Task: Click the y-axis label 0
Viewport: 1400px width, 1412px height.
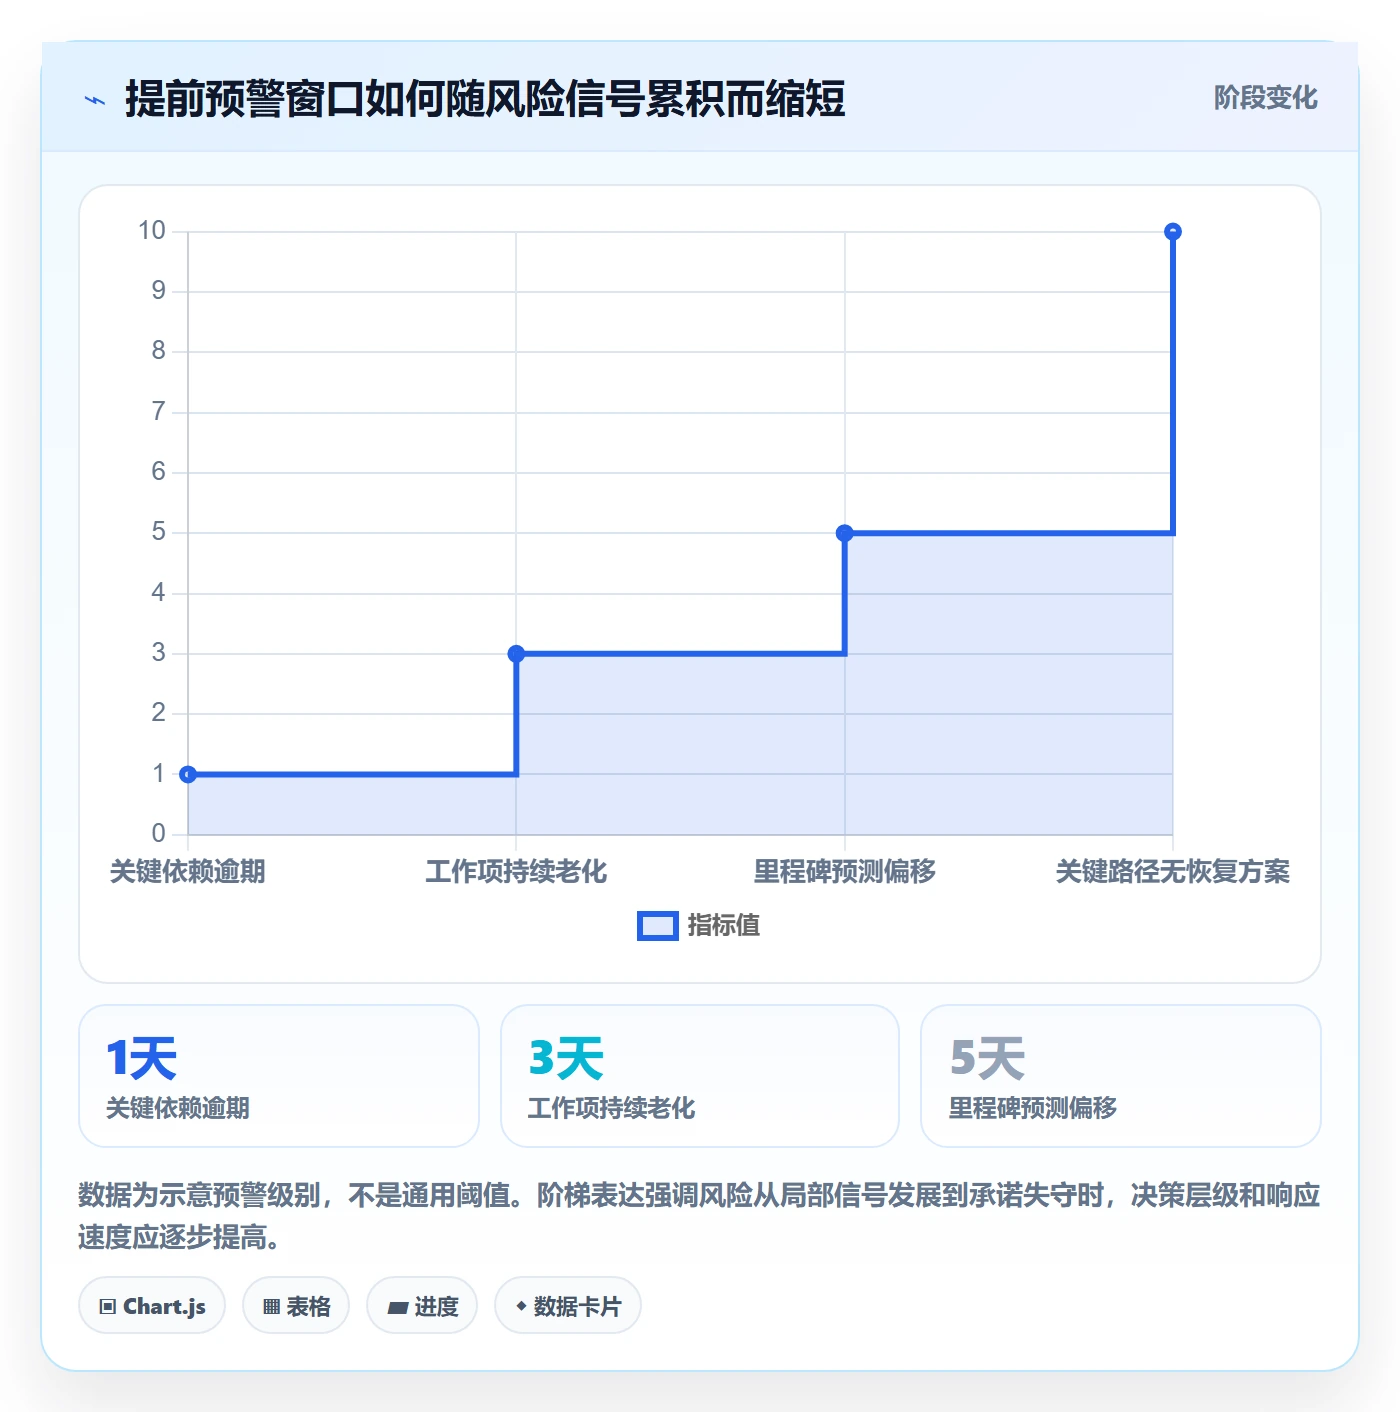Action: 158,833
